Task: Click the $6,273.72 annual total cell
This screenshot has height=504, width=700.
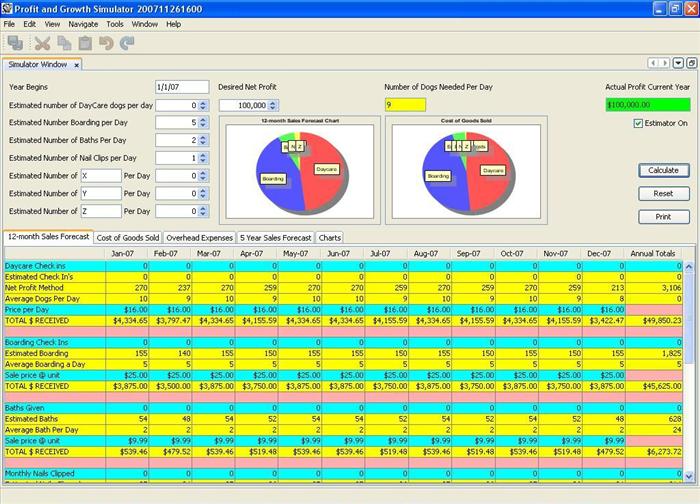Action: pyautogui.click(x=654, y=452)
